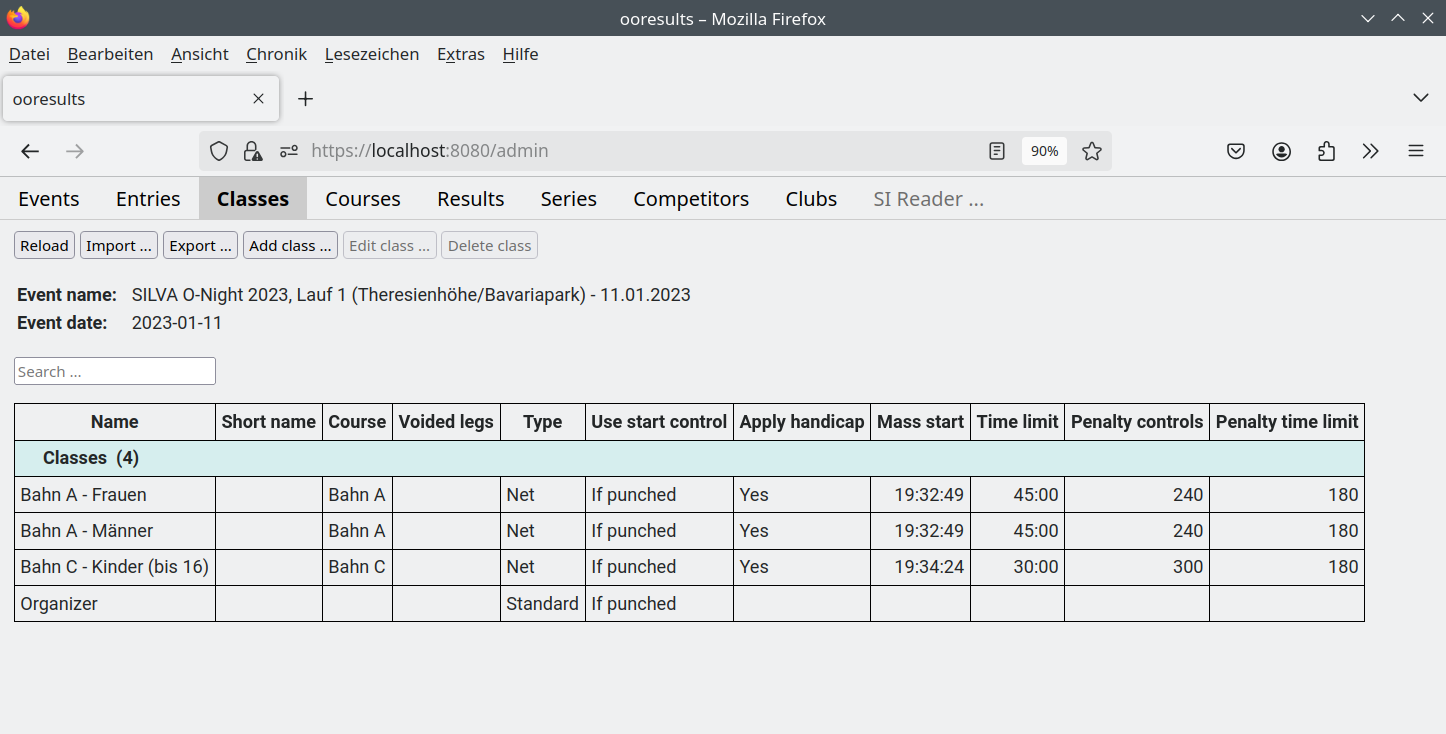Click the 90% zoom level indicator
Viewport: 1446px width, 734px height.
pos(1044,151)
